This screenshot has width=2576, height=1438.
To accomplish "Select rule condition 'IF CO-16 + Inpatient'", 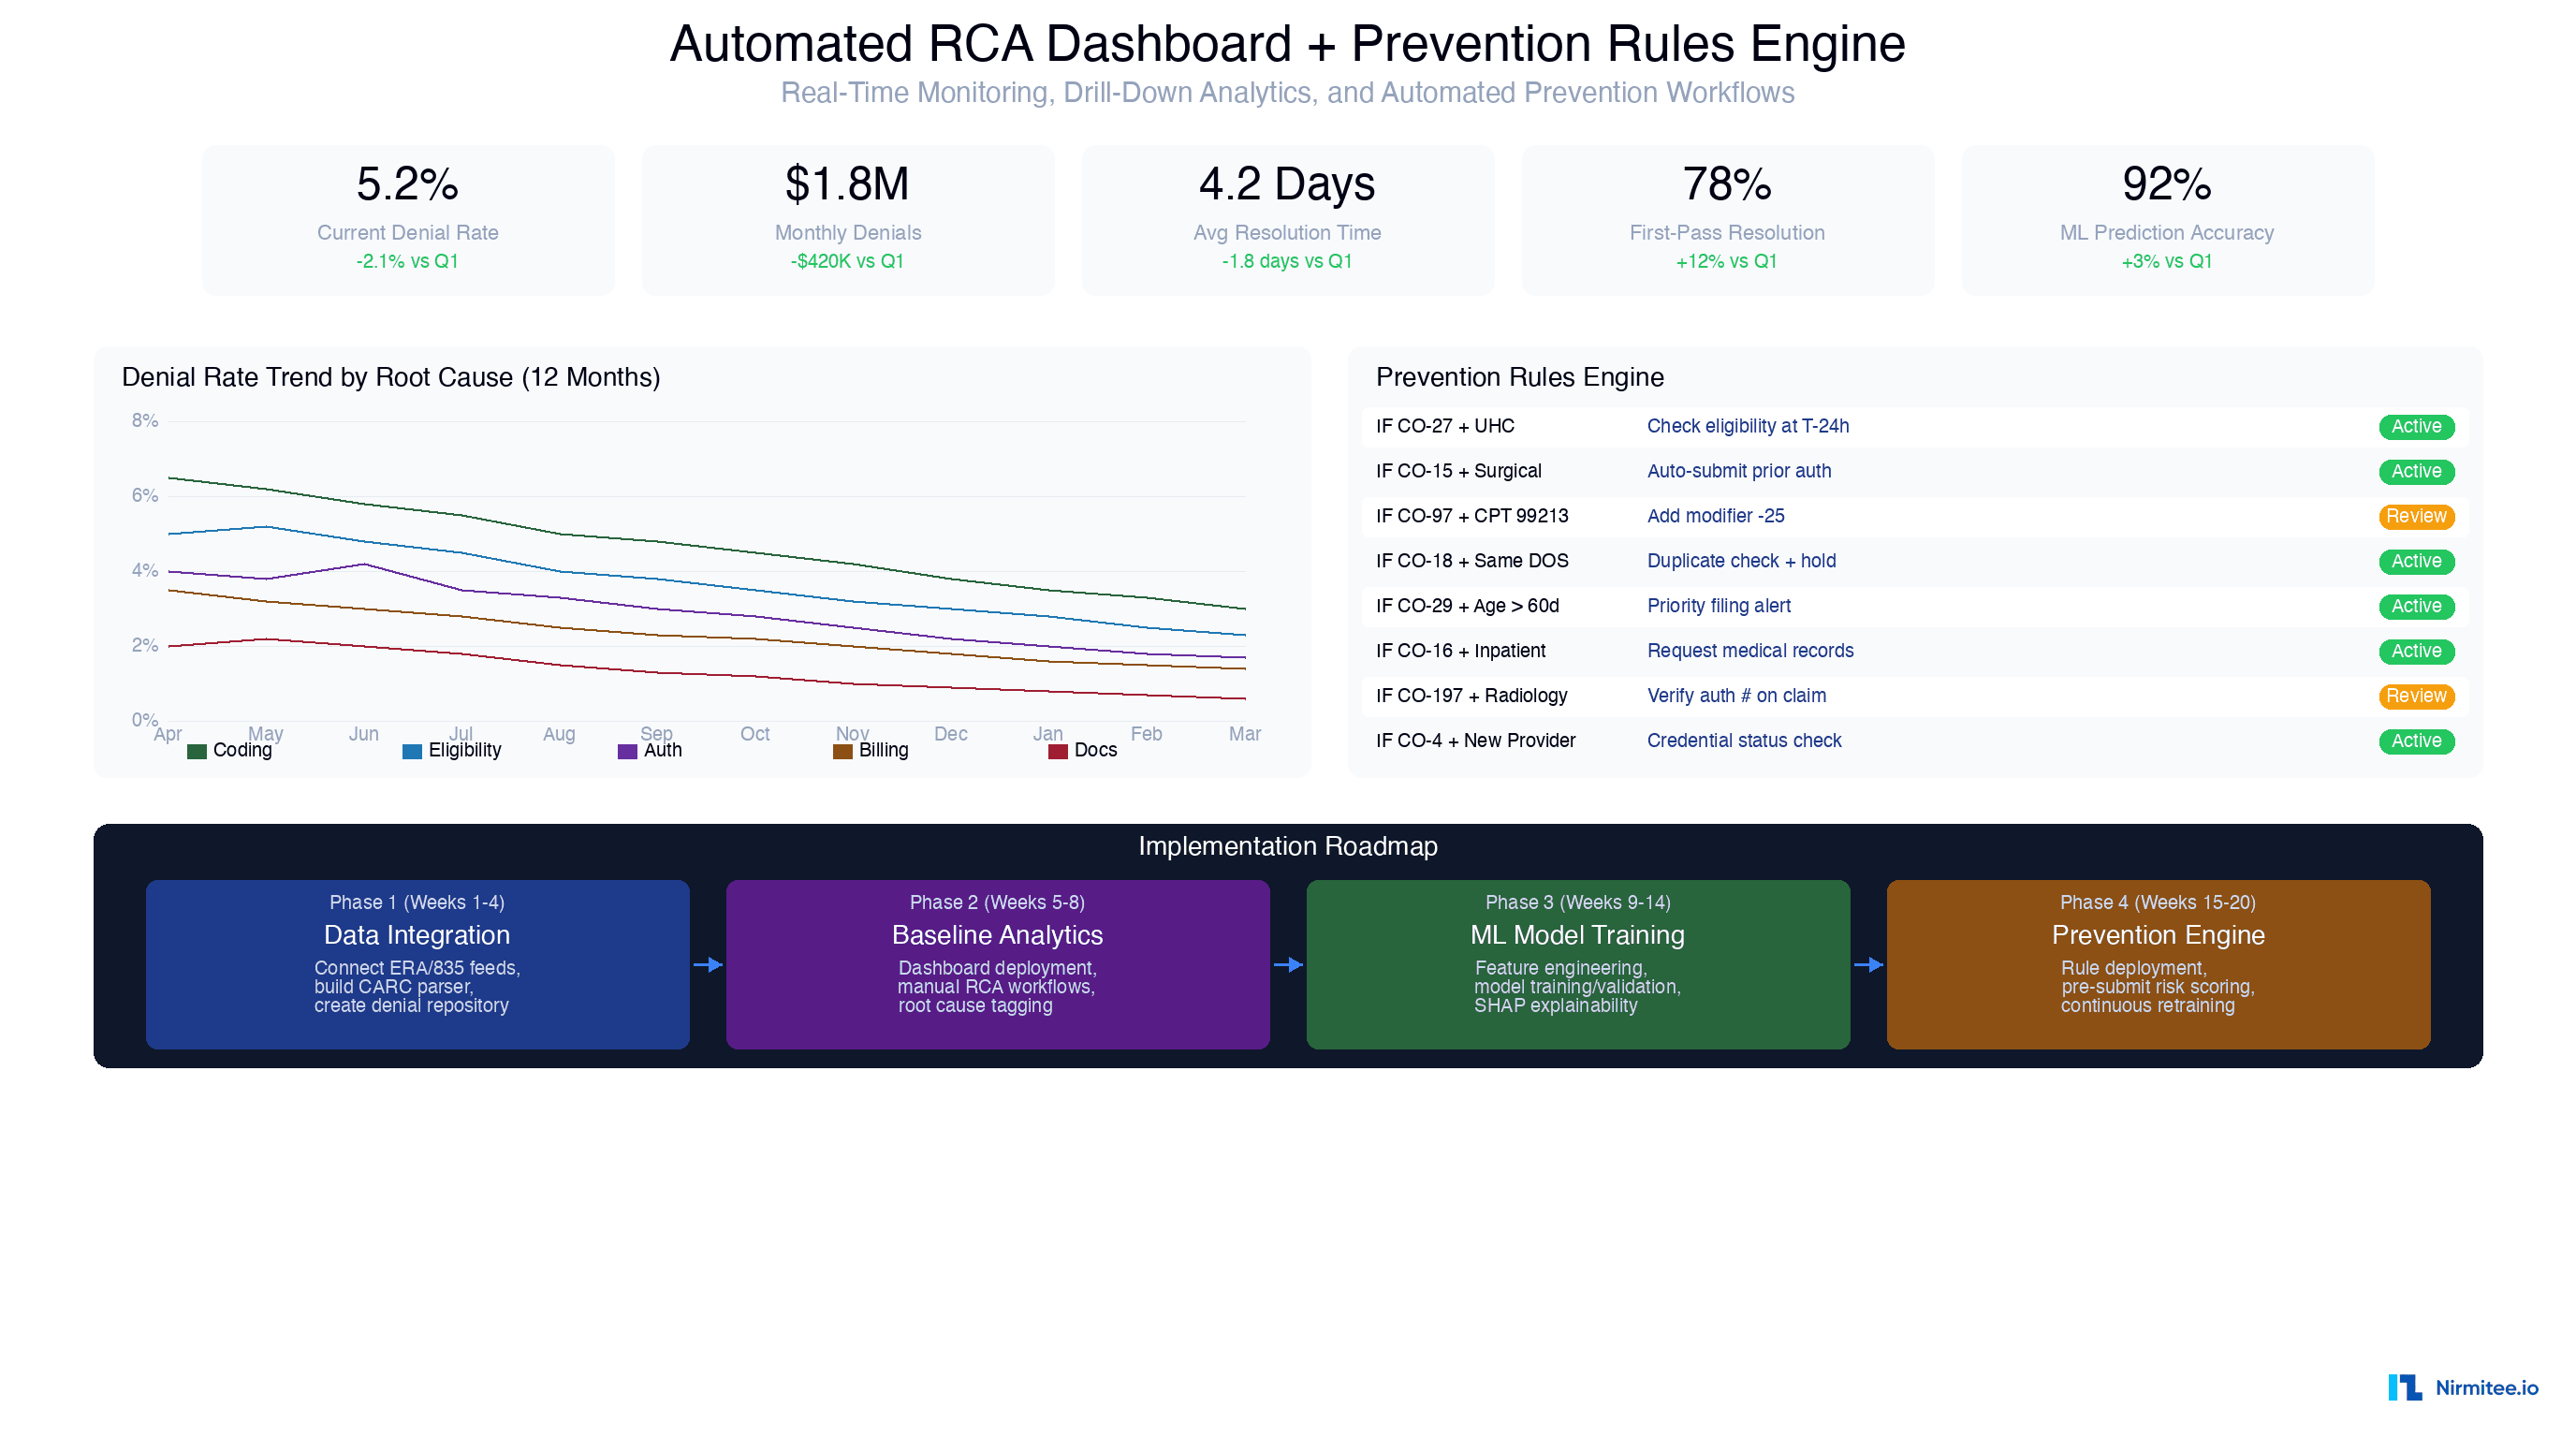I will 1461,651.
